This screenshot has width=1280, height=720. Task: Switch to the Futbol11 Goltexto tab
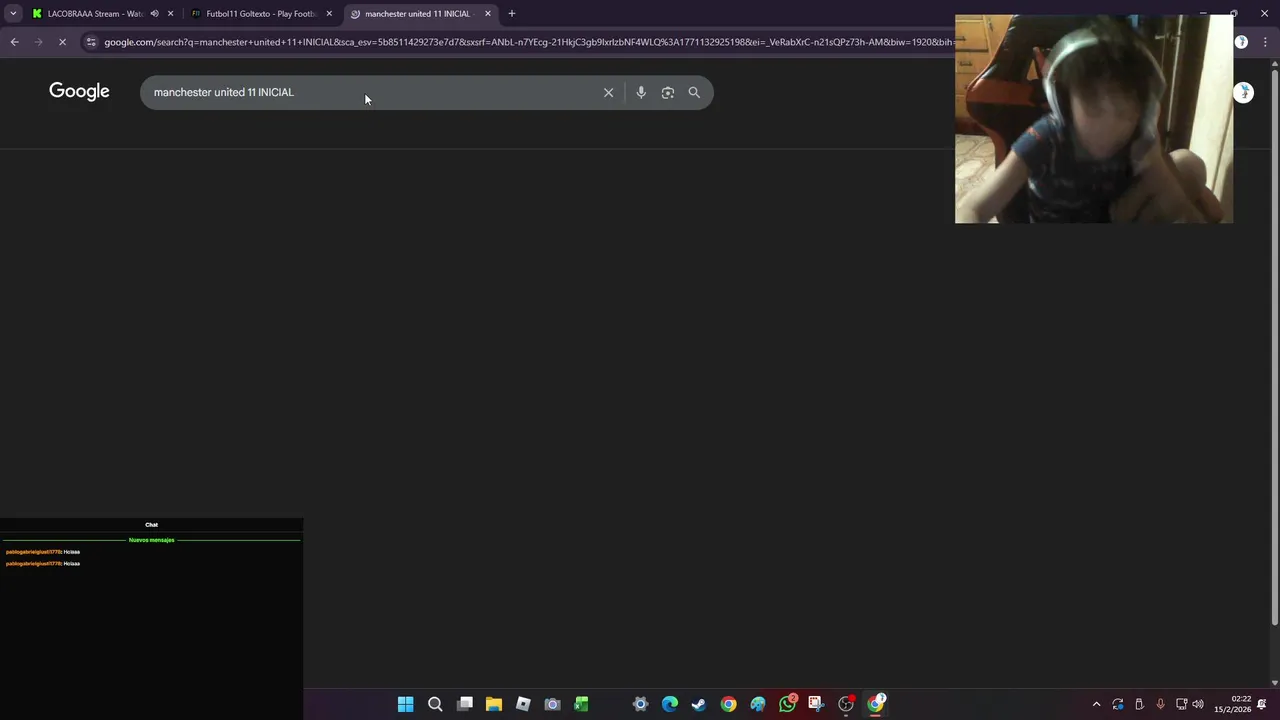(260, 14)
